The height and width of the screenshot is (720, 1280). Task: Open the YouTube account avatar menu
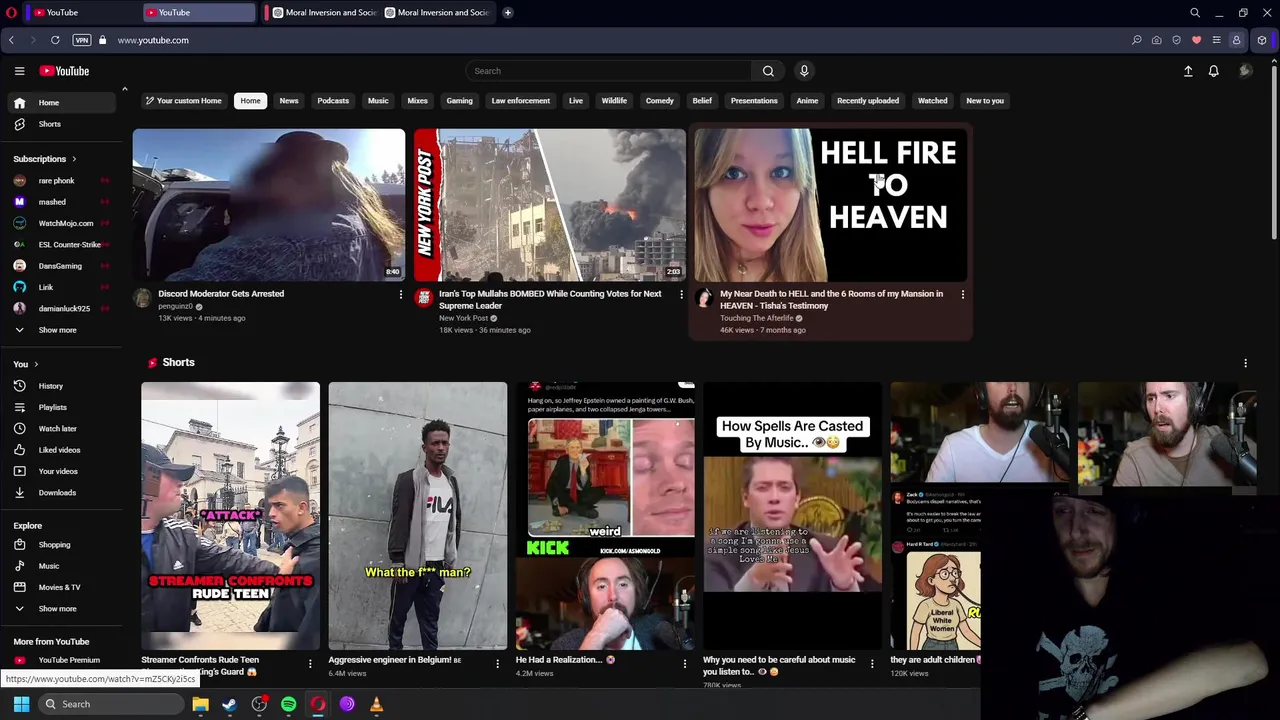click(1245, 71)
